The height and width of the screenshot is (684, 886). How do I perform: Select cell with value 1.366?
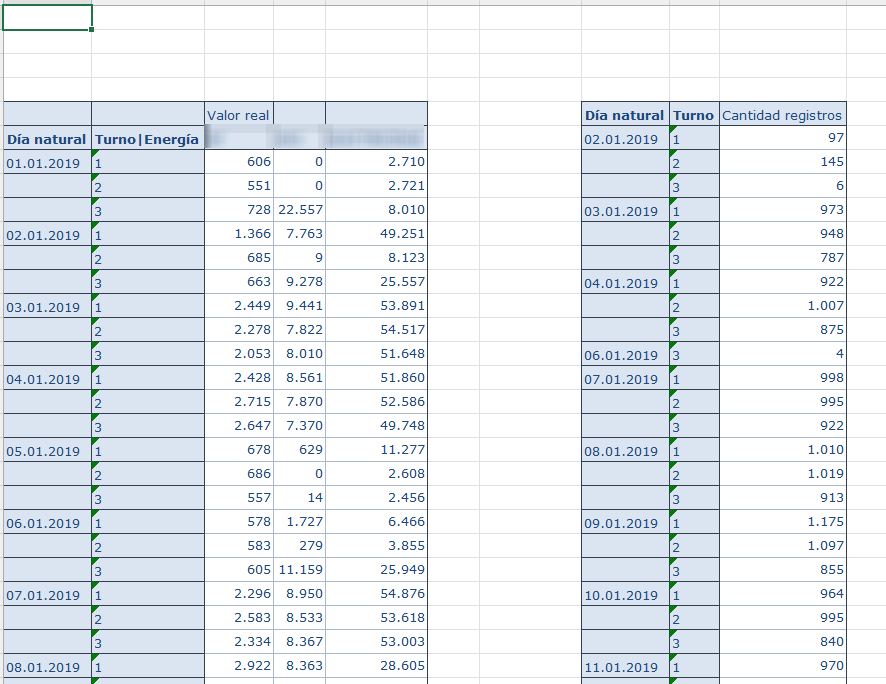[x=239, y=233]
